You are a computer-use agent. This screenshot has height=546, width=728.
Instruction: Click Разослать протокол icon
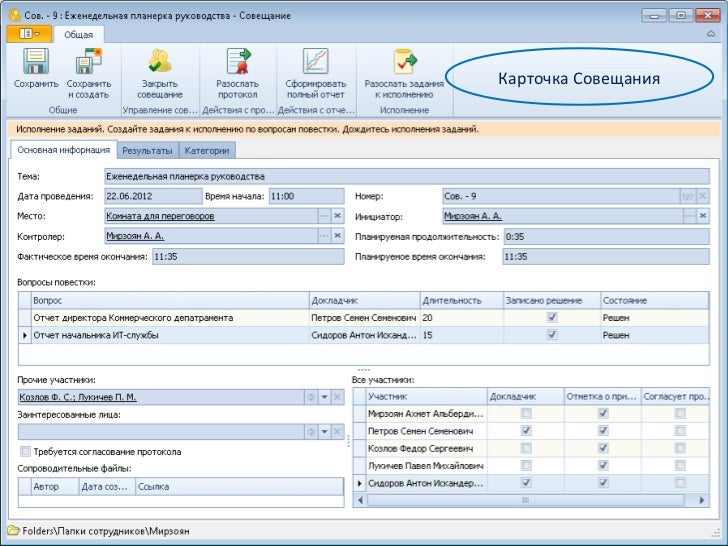coord(237,63)
